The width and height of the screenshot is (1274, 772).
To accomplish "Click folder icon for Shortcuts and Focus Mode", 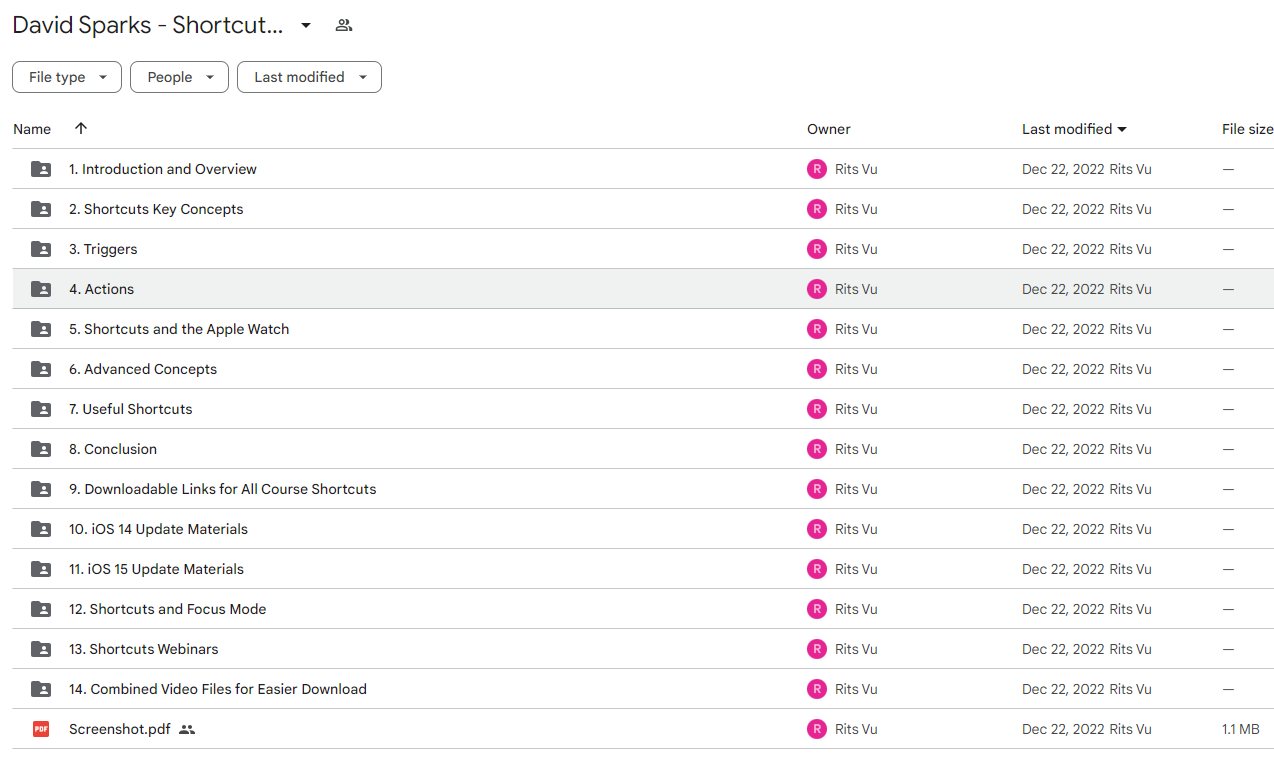I will click(41, 609).
